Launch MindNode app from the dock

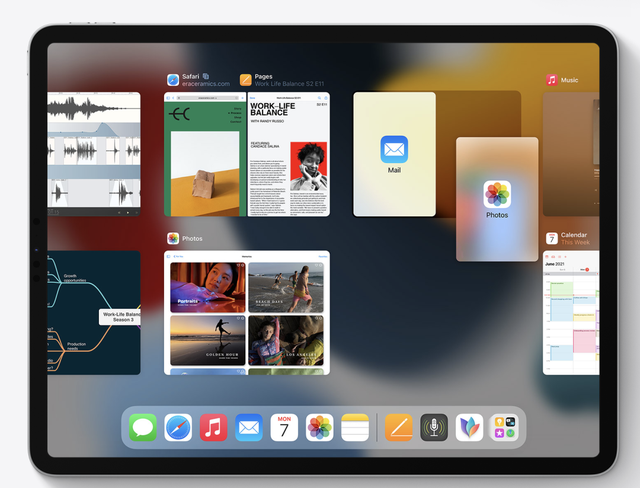[469, 427]
